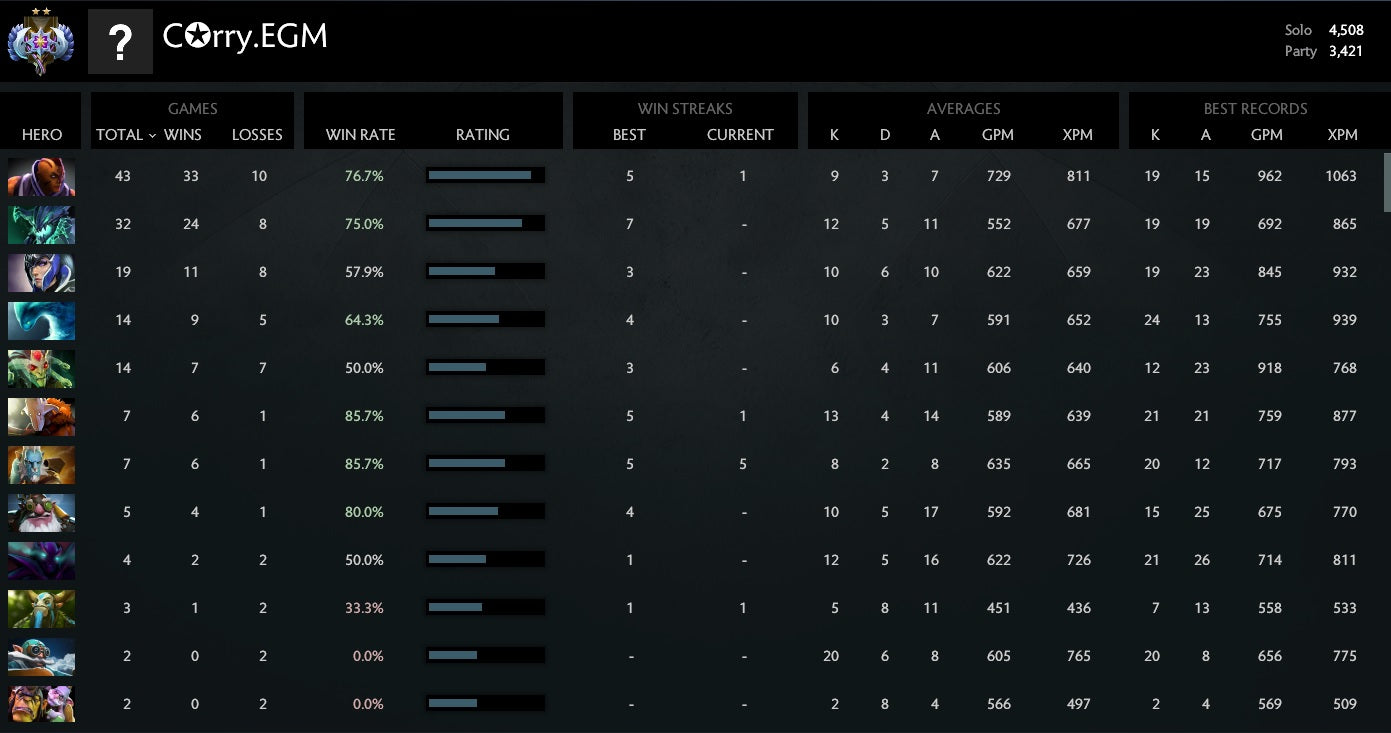Sort heroes by the WINS column header
The image size is (1391, 733).
[183, 135]
